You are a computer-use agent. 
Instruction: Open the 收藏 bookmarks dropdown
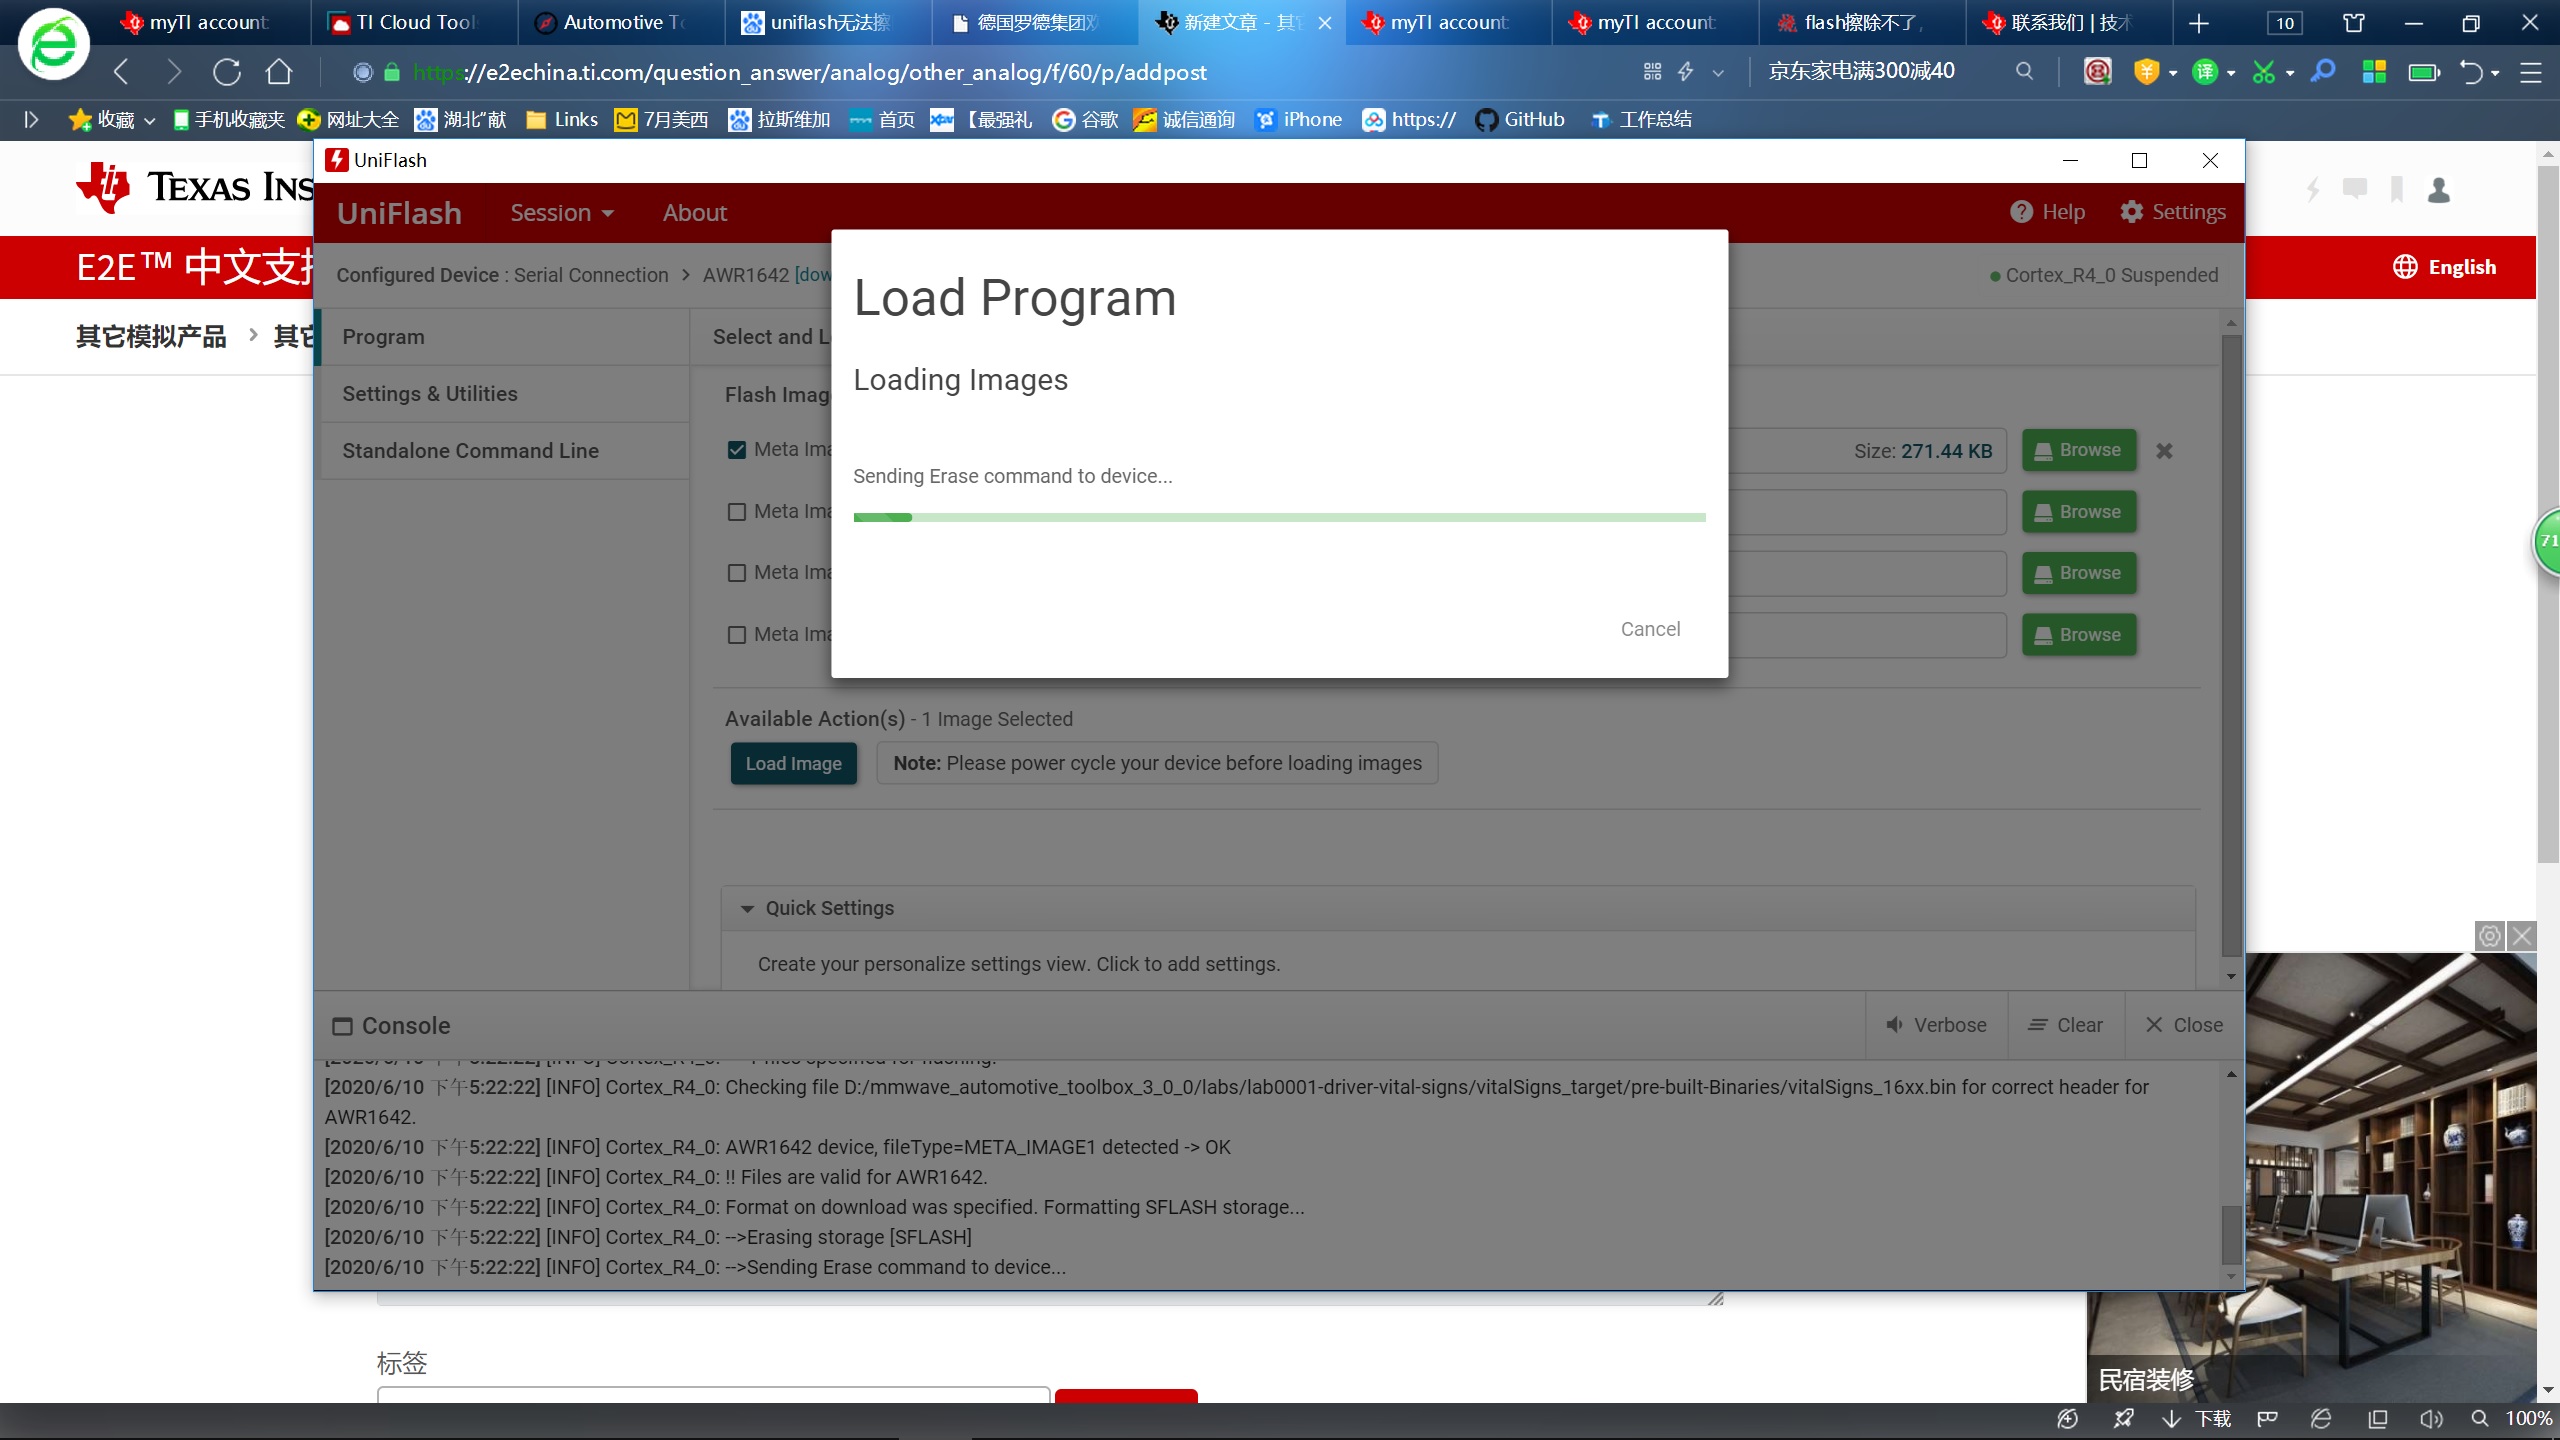point(112,120)
